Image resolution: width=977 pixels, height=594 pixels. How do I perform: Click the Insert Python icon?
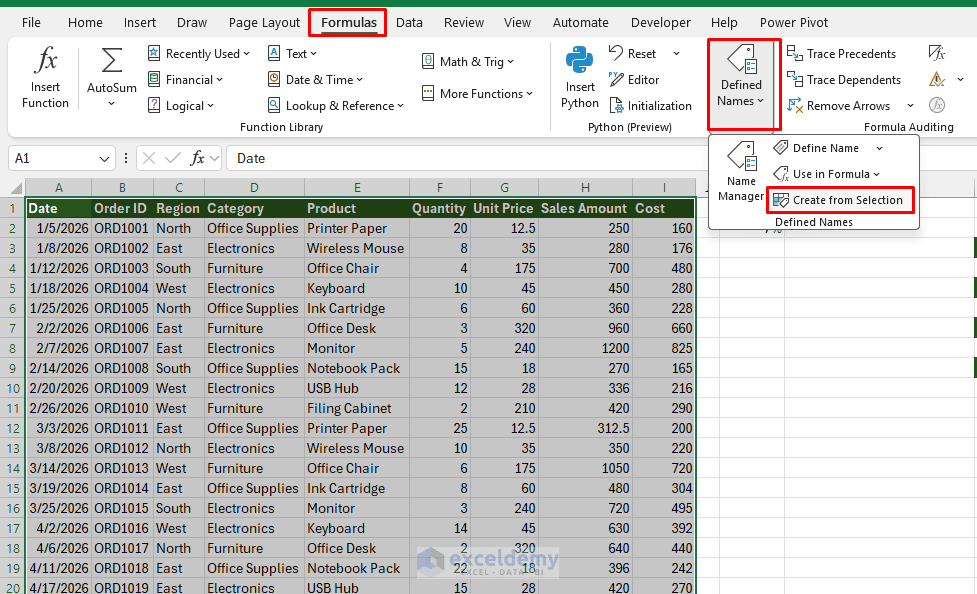pos(579,60)
